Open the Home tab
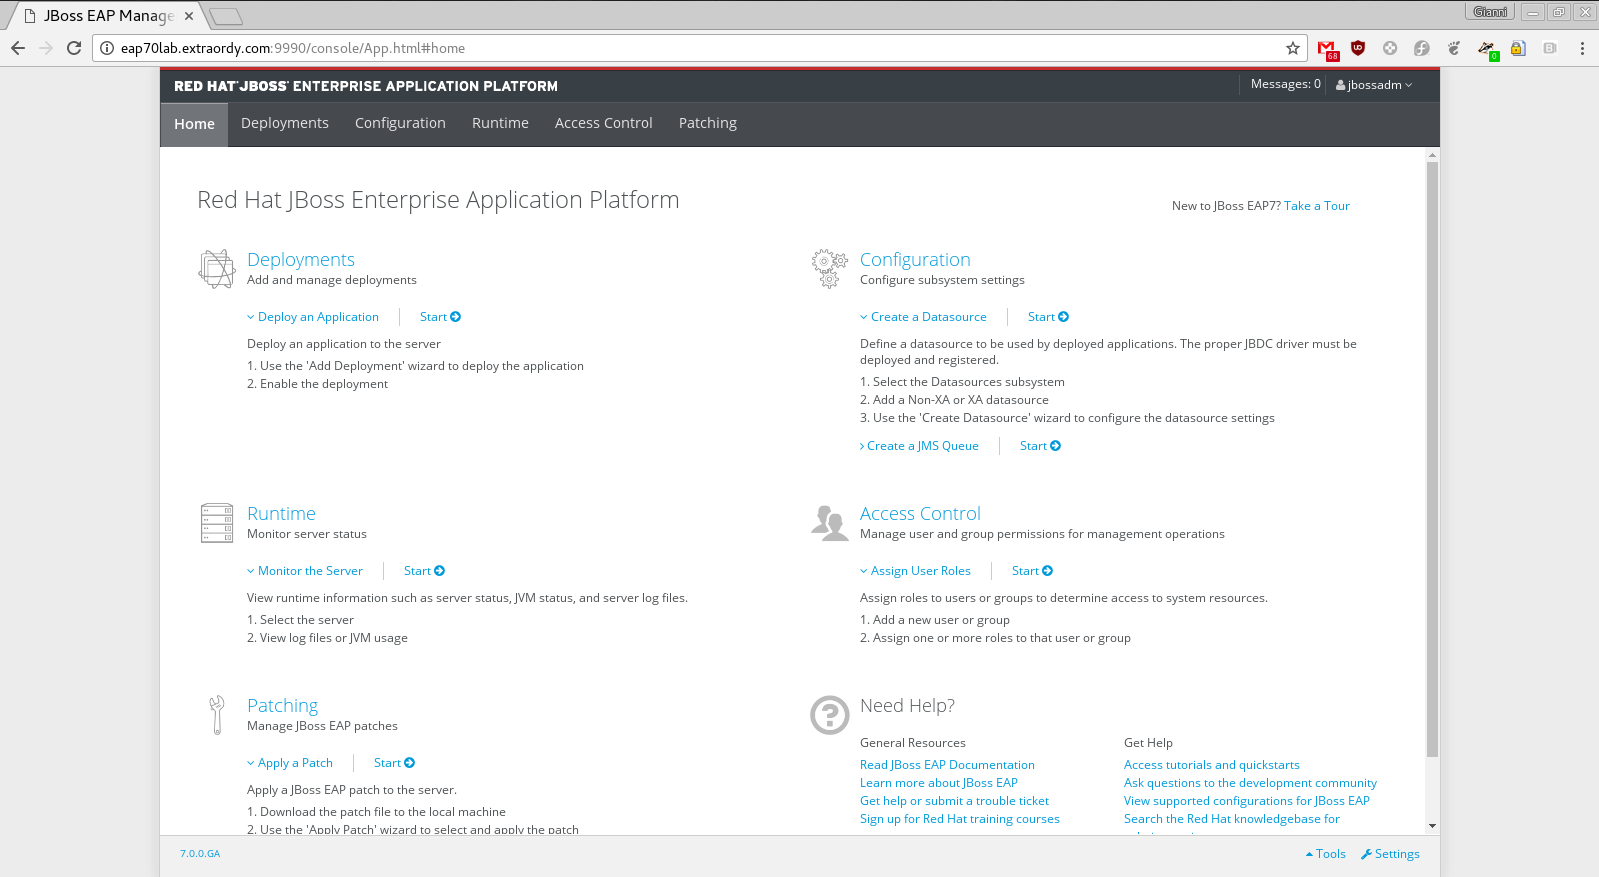 tap(194, 124)
